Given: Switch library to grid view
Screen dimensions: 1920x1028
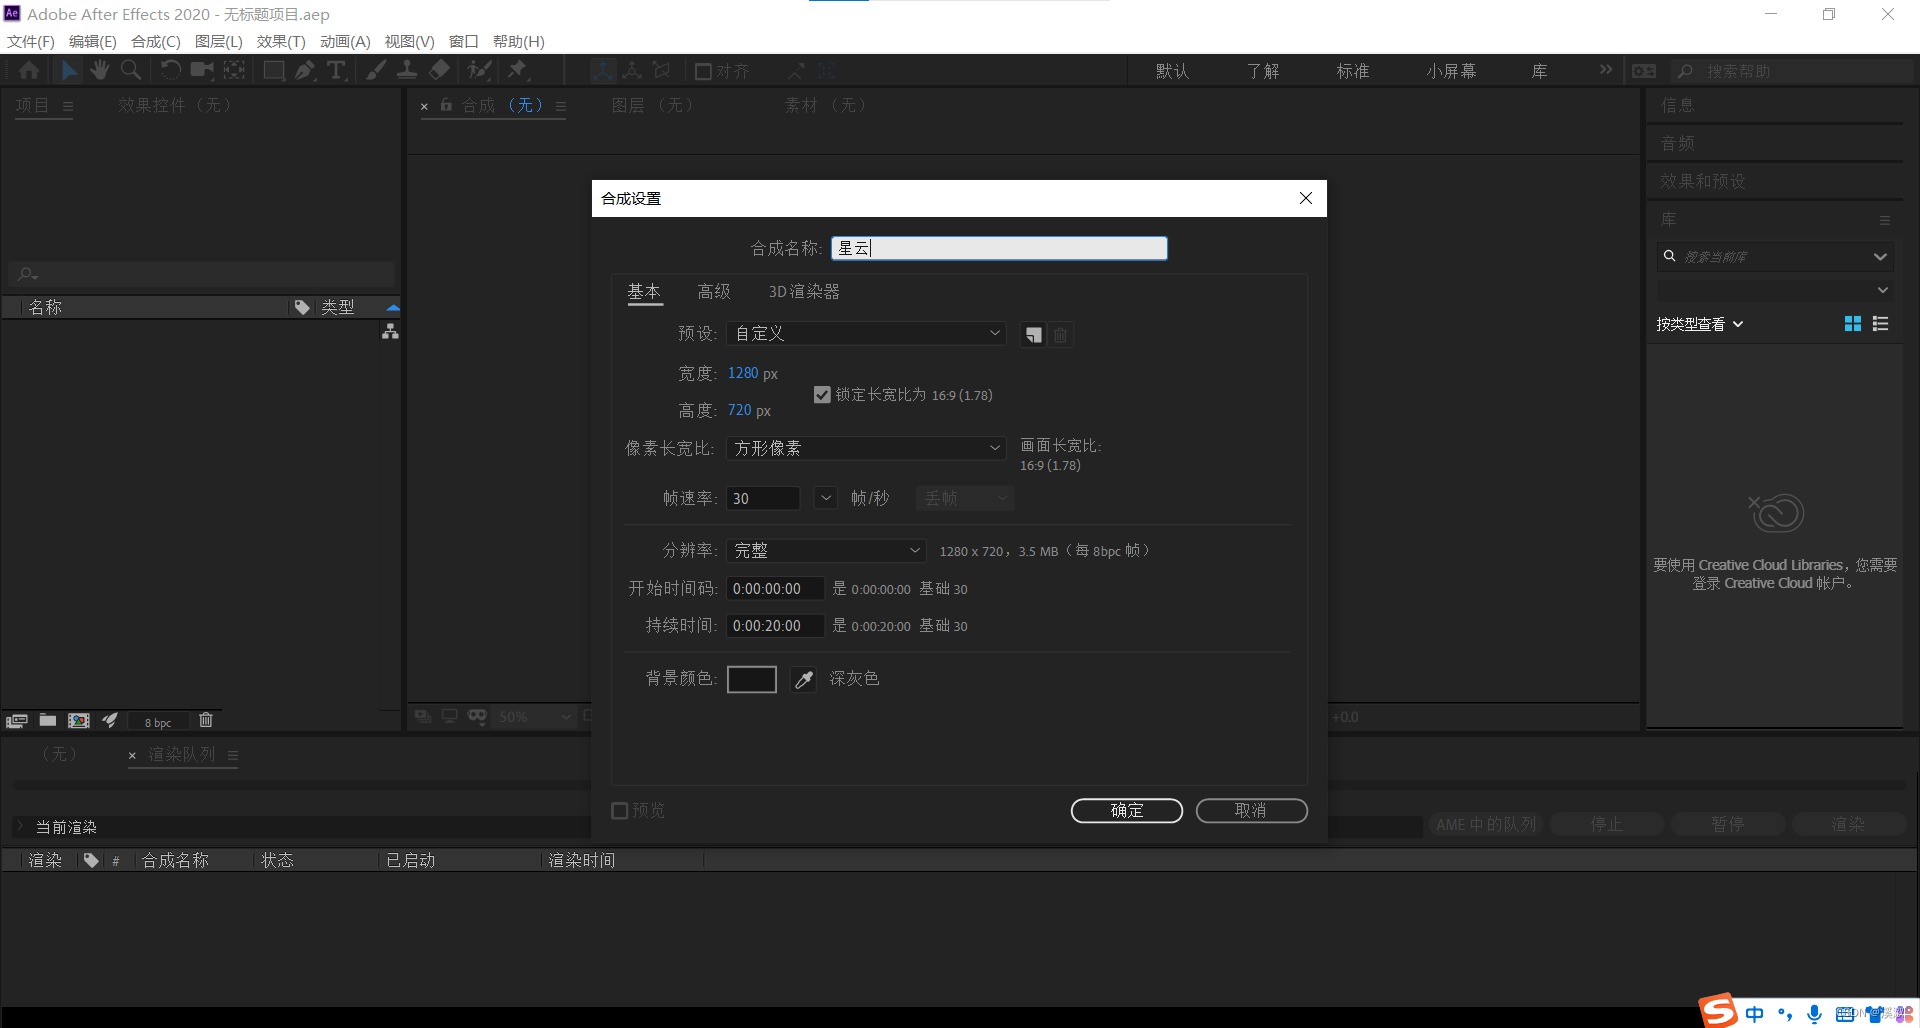Looking at the screenshot, I should coord(1853,324).
